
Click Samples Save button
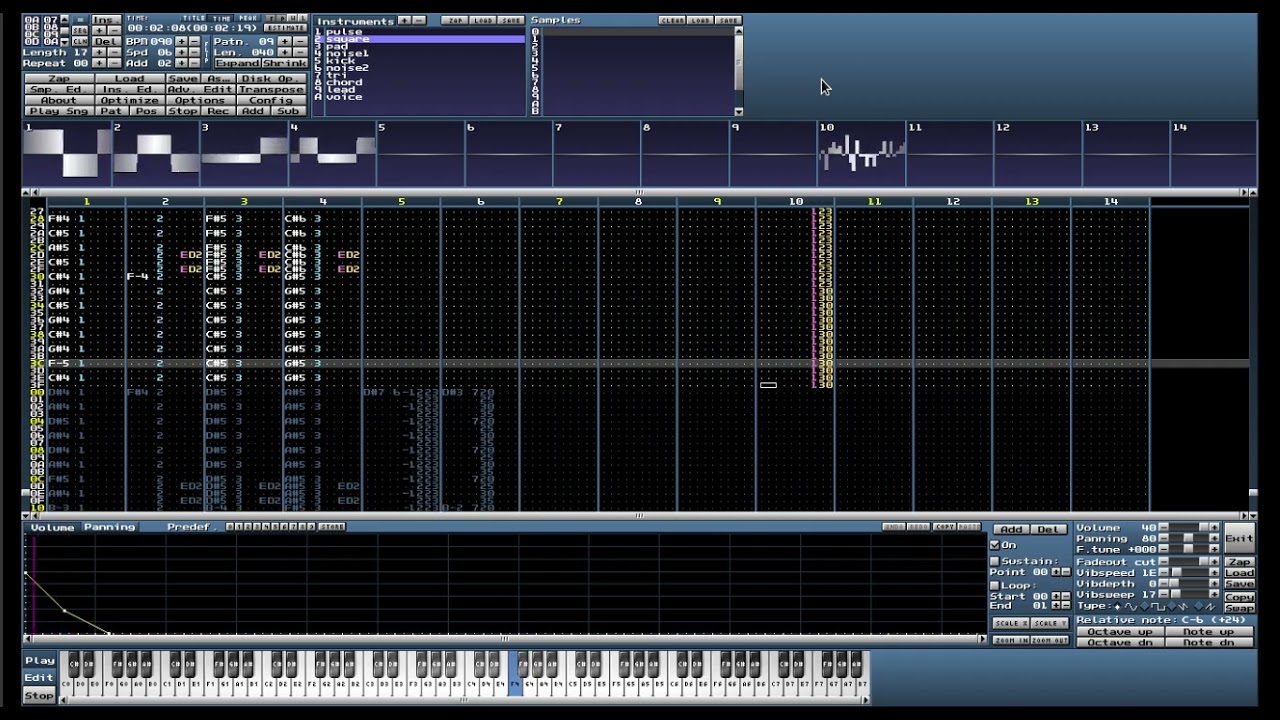pos(728,20)
